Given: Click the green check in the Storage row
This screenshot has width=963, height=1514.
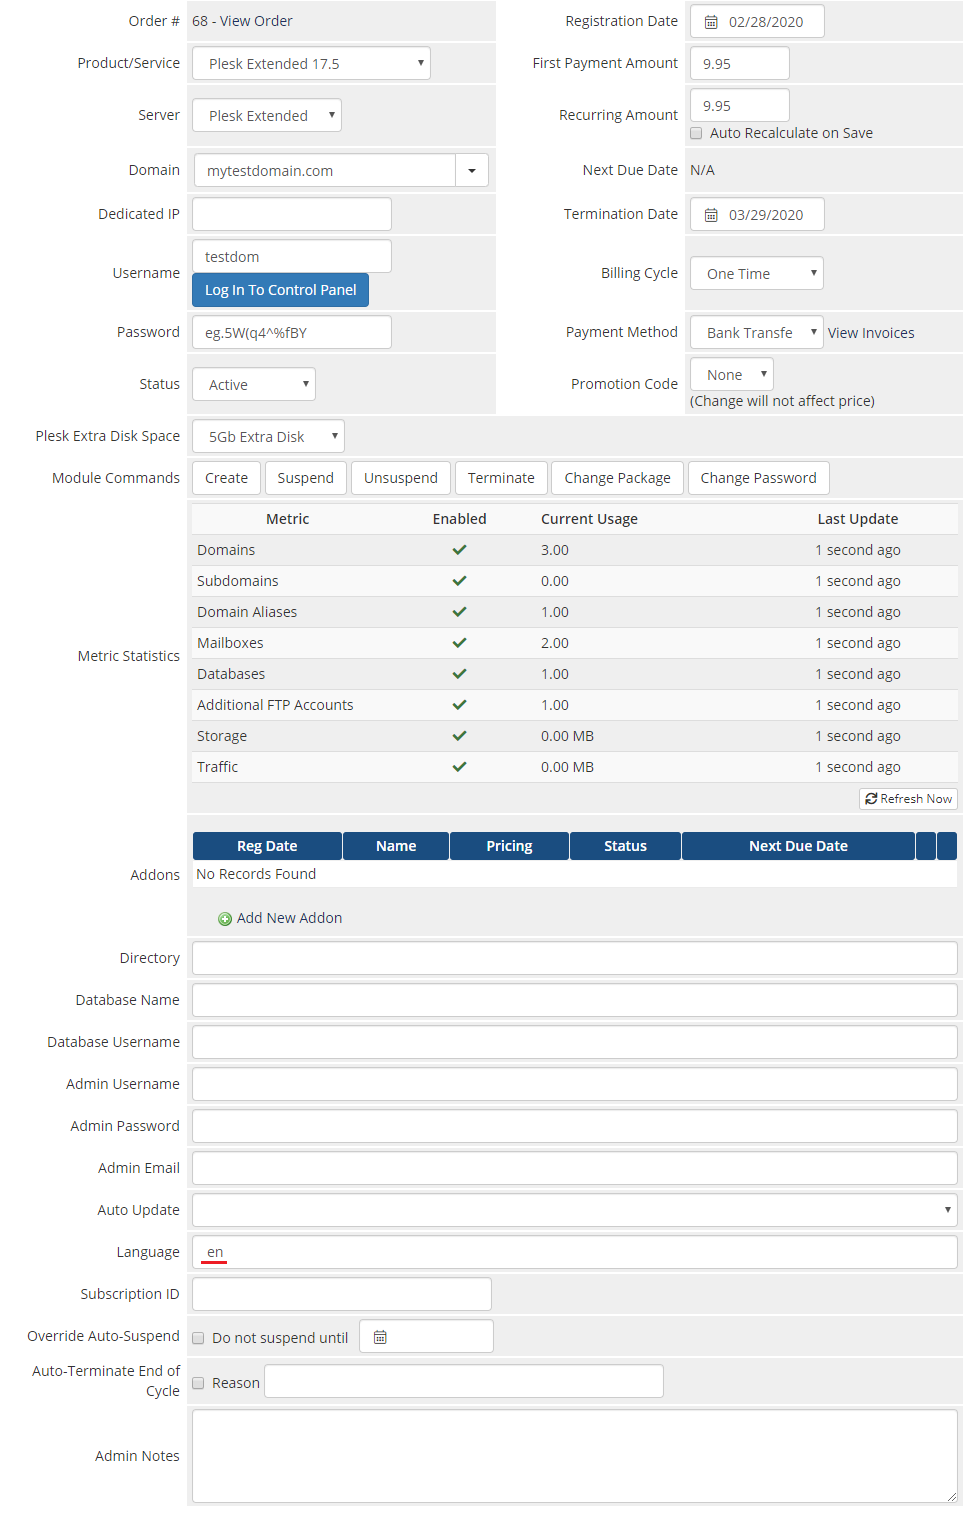Looking at the screenshot, I should (x=460, y=736).
